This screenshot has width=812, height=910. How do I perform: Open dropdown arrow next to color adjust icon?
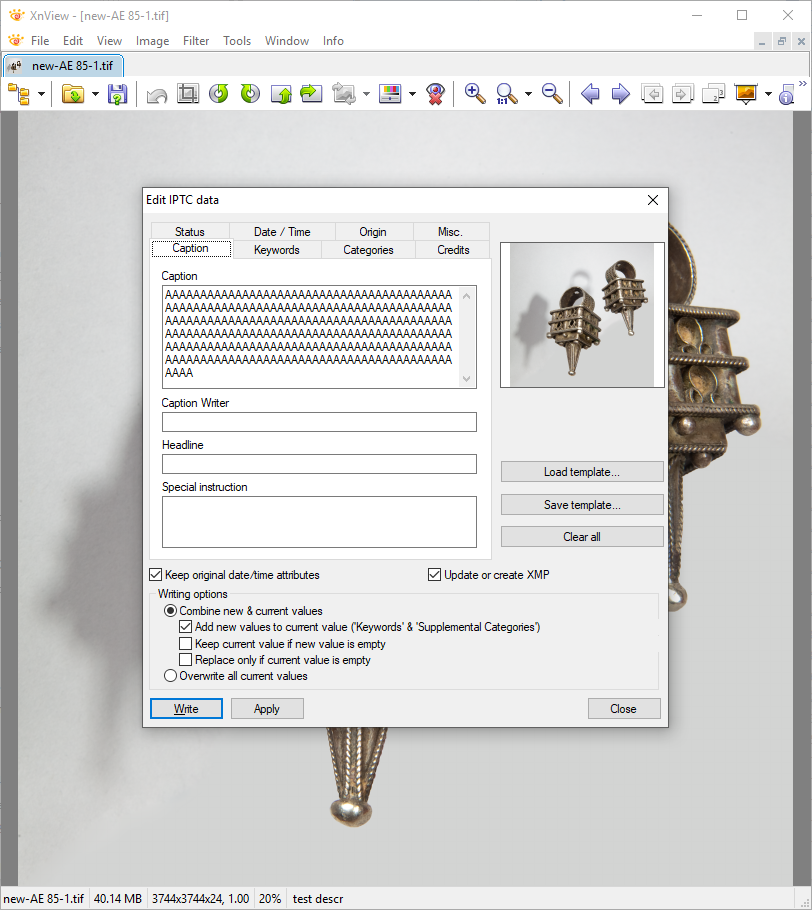tap(412, 94)
